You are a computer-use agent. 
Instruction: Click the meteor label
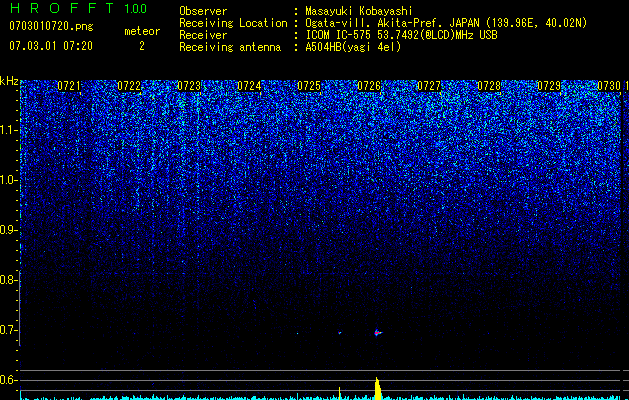point(142,31)
